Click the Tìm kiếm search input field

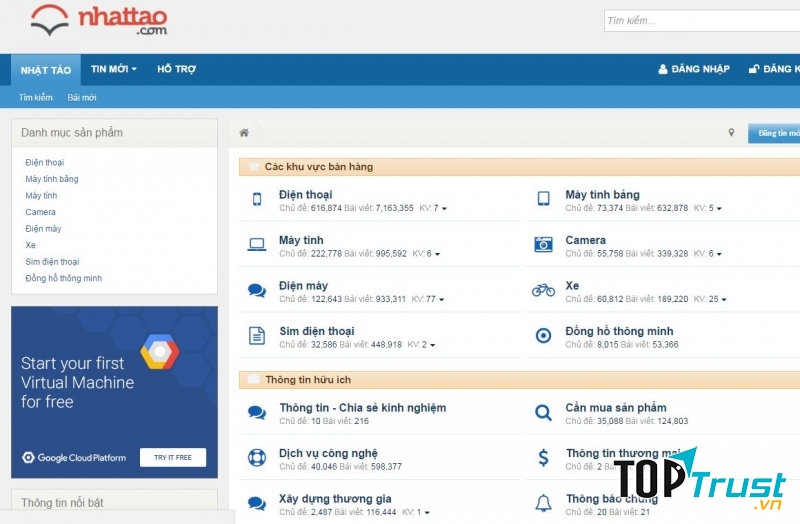(x=700, y=20)
